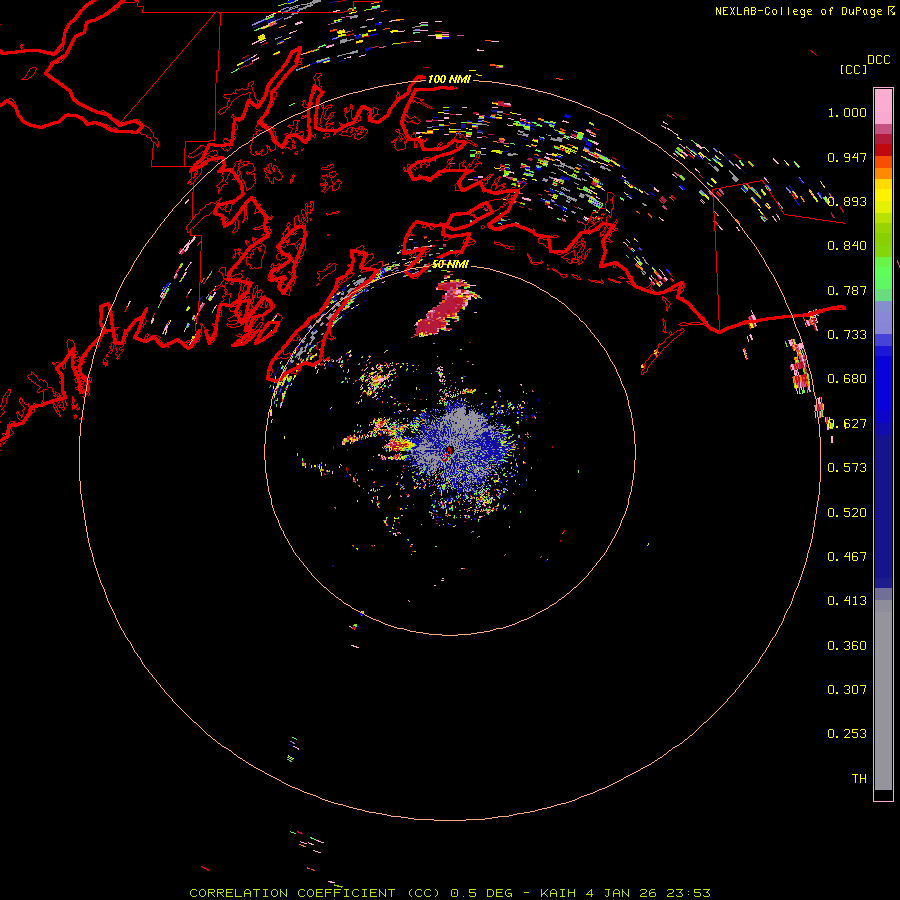Click the 100 NMI range ring label
The image size is (900, 900).
pyautogui.click(x=449, y=79)
